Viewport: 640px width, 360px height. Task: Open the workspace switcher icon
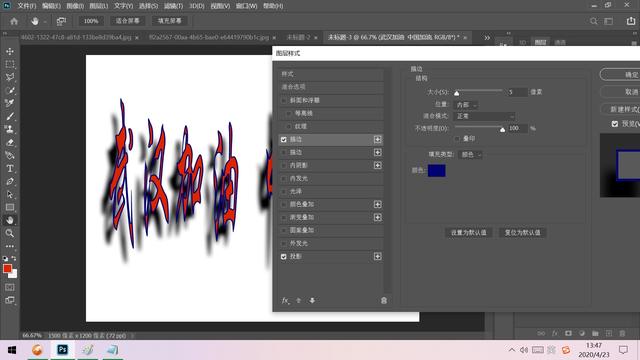tap(609, 21)
